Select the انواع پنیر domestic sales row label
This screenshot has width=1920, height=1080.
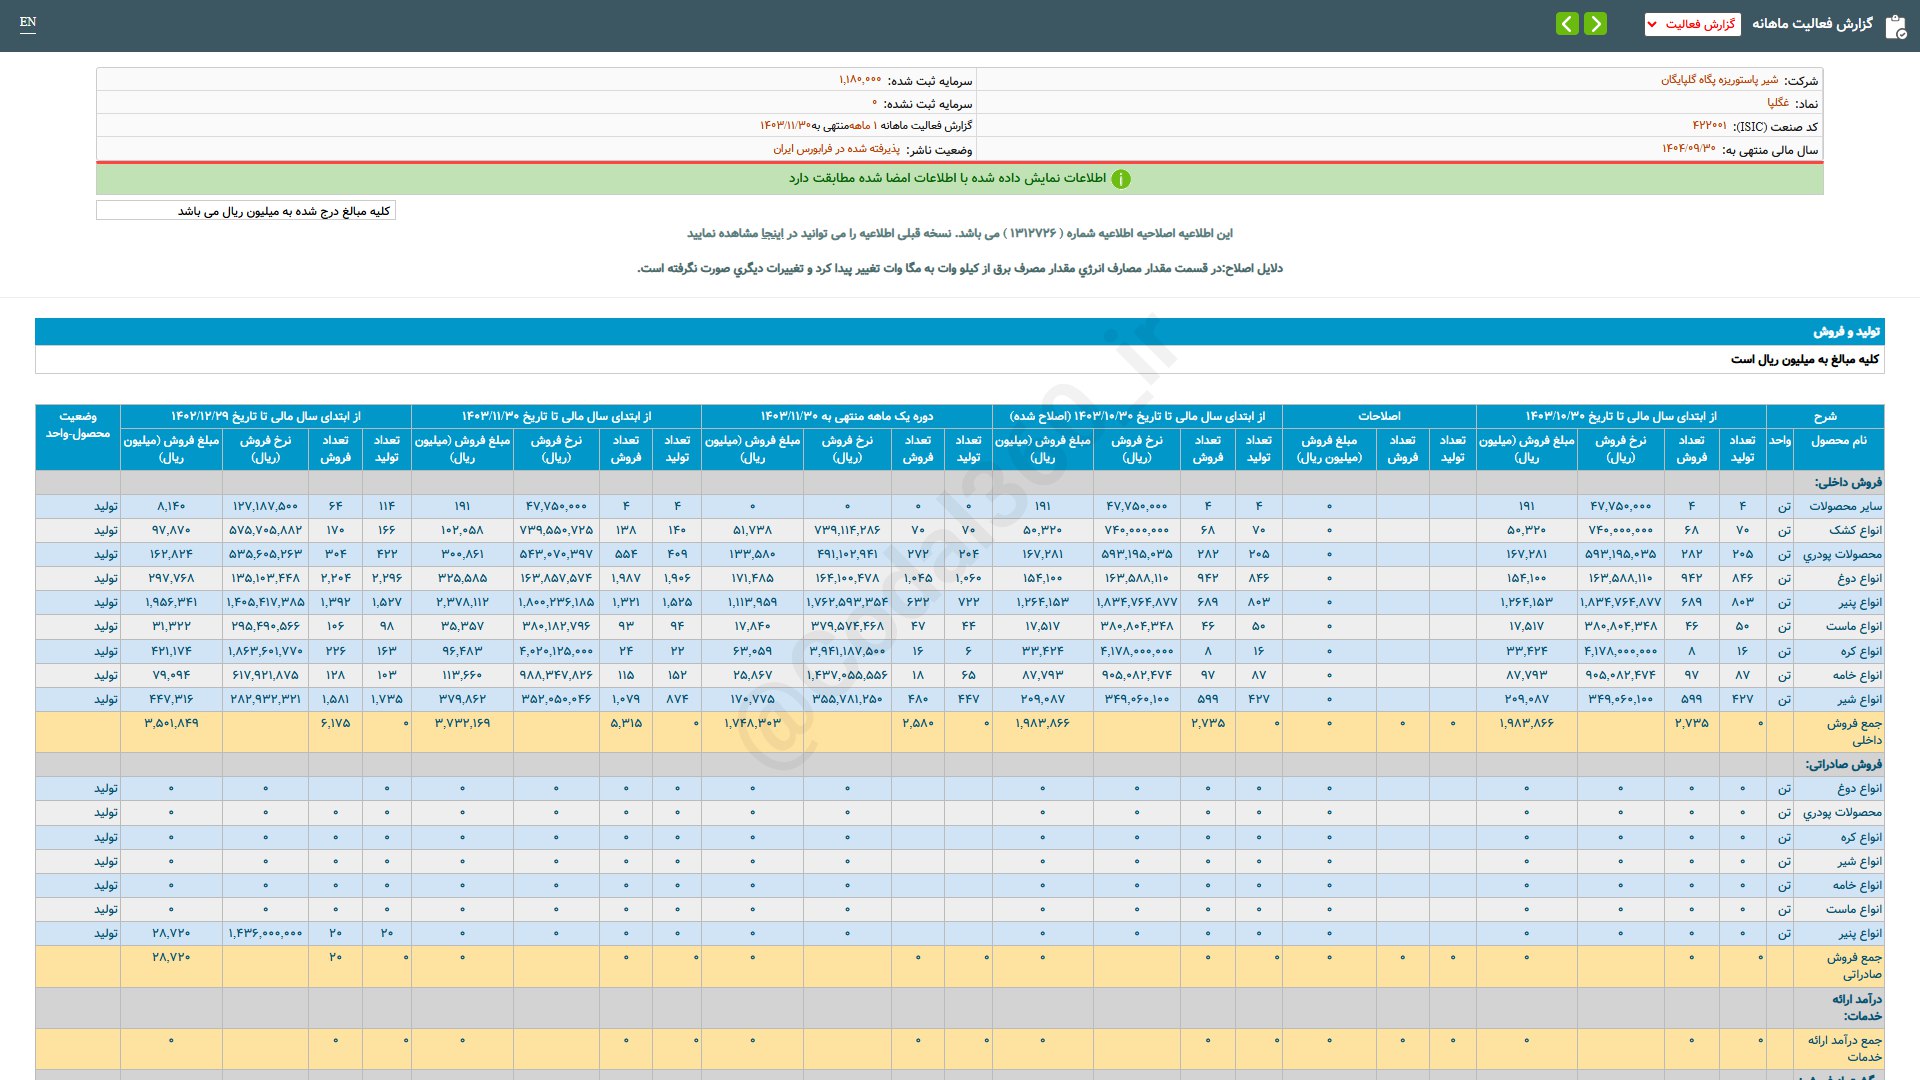coord(1859,603)
